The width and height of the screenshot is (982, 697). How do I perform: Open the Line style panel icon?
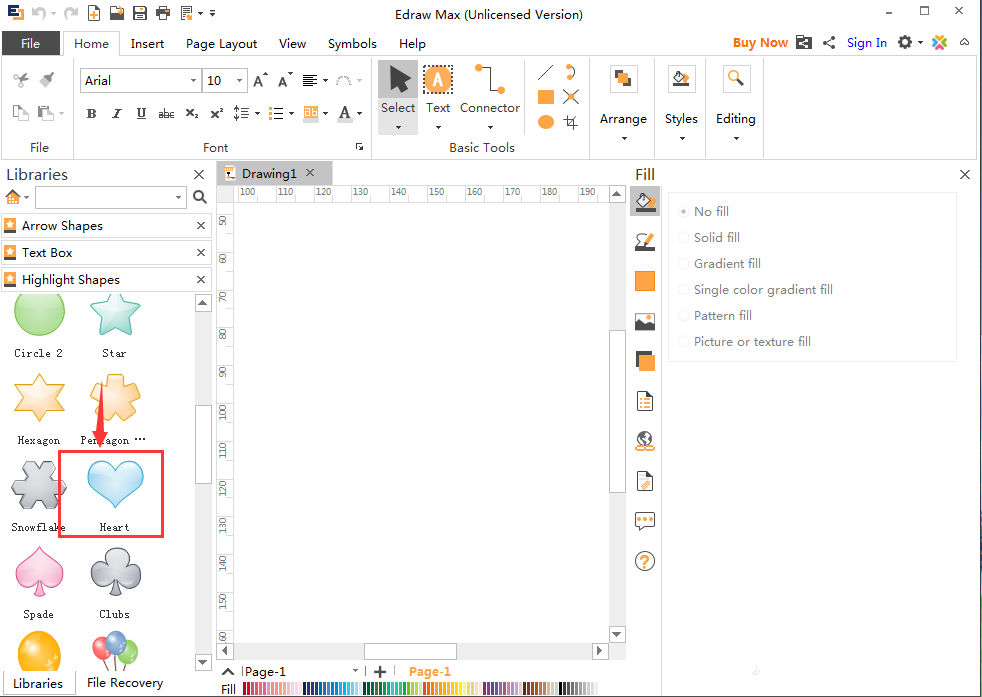644,241
